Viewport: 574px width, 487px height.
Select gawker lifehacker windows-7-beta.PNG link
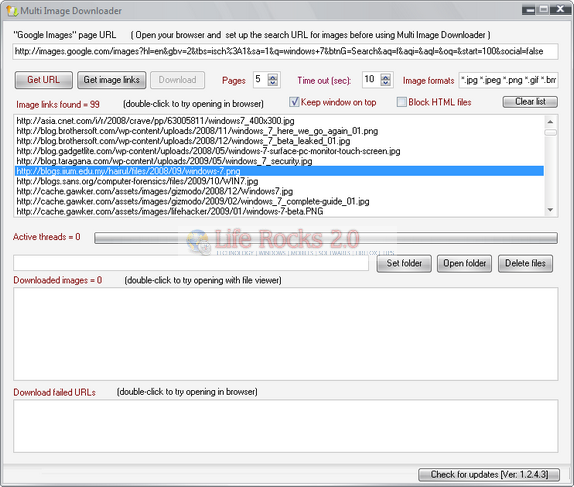point(279,211)
